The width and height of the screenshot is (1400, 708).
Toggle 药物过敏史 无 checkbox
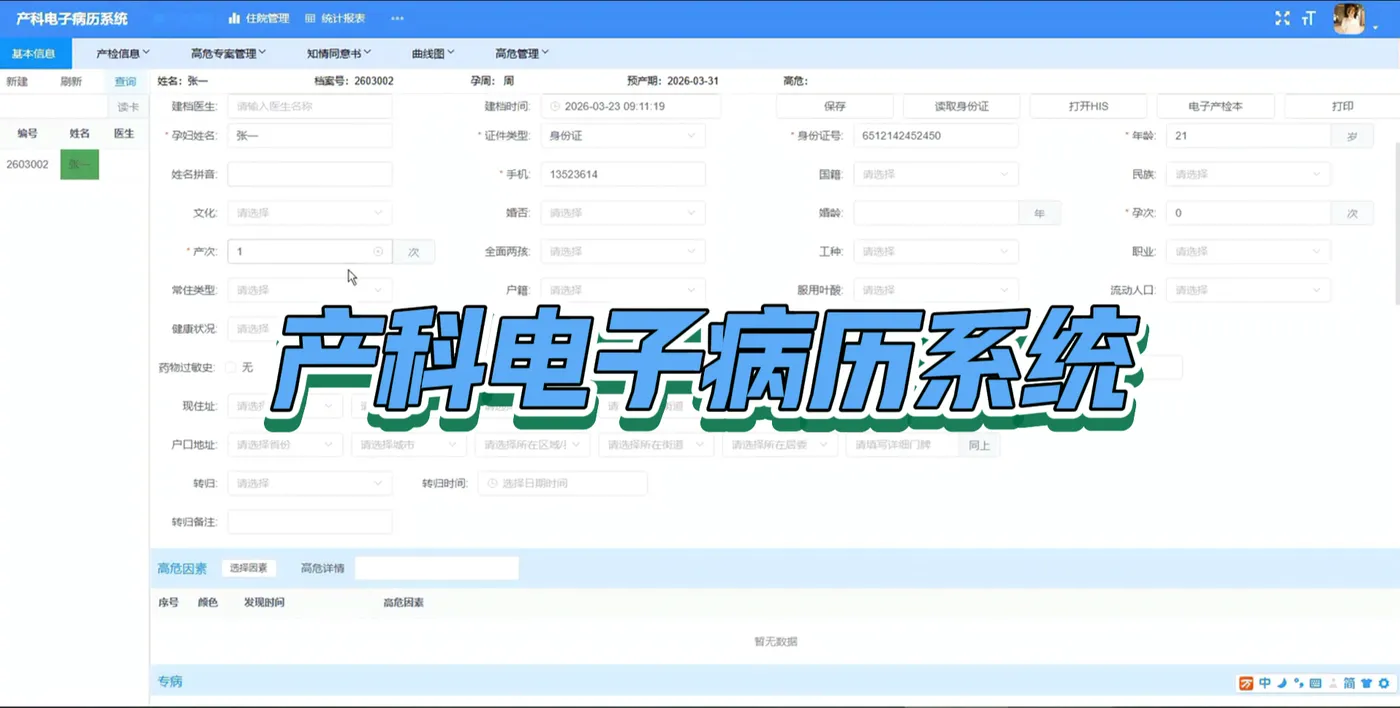[x=230, y=367]
